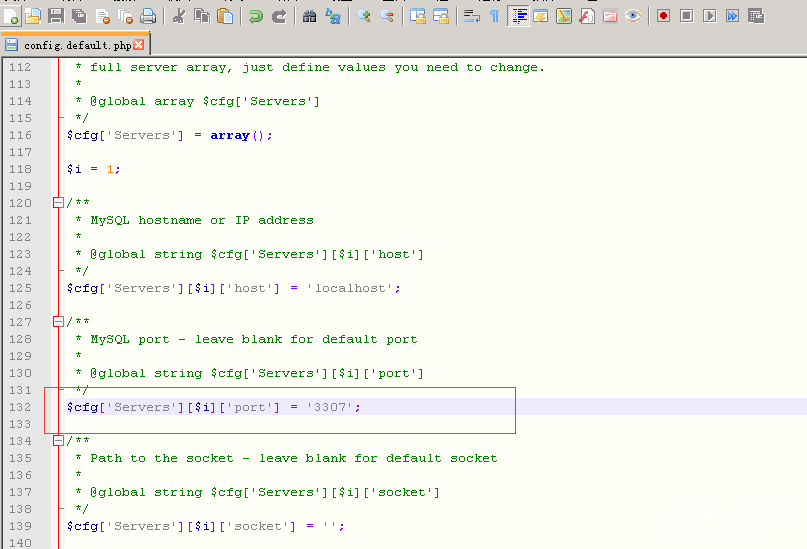Image resolution: width=807 pixels, height=549 pixels.
Task: Cut the selection with the scissors icon
Action: pyautogui.click(x=179, y=16)
